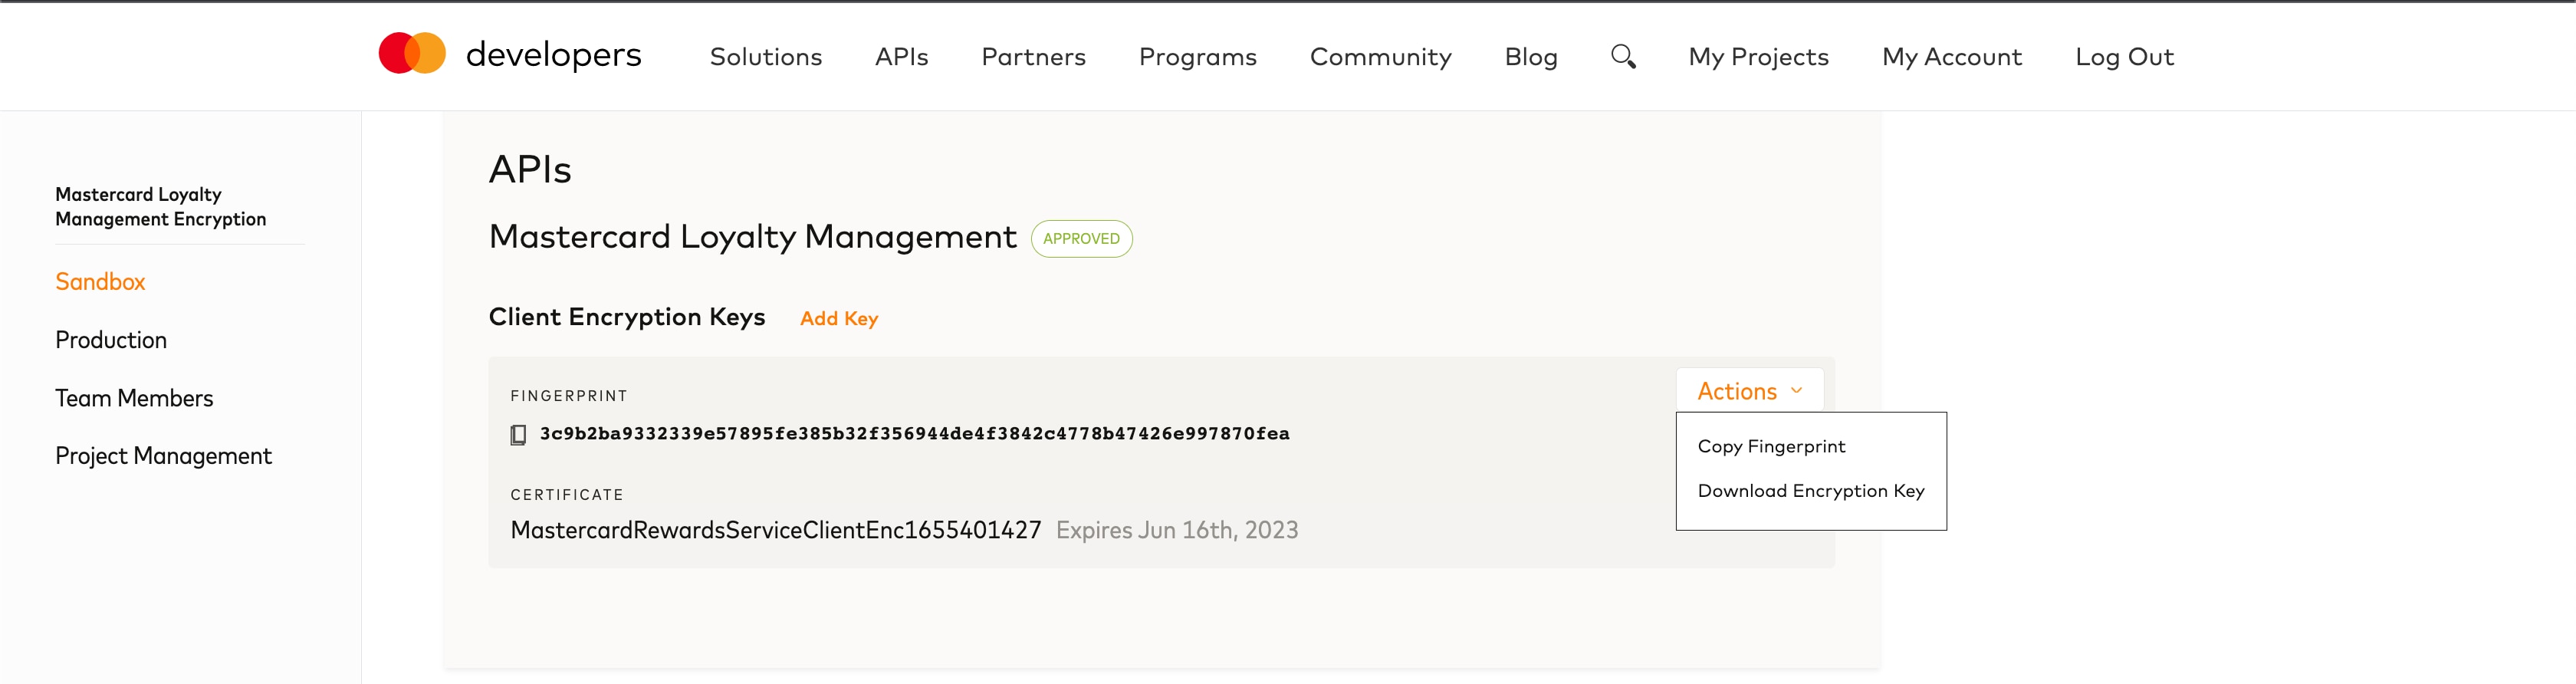Choose Download Encryption Key option

click(1810, 491)
